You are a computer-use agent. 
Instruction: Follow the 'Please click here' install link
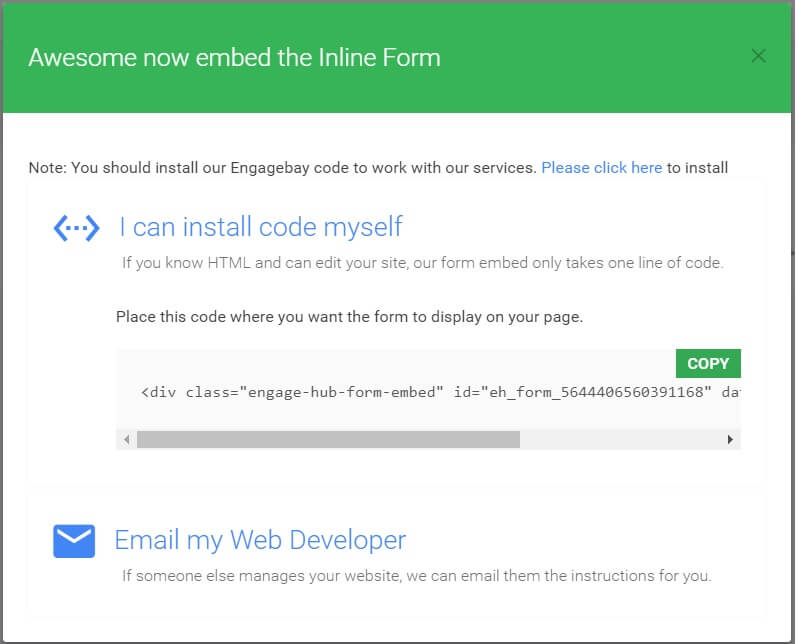[601, 168]
